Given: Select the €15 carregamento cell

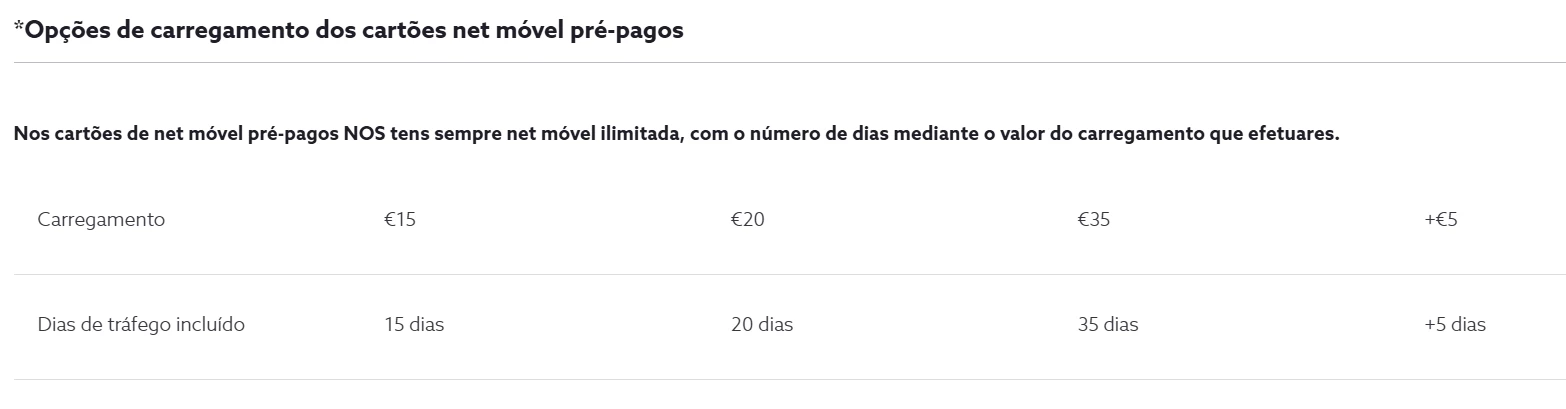Looking at the screenshot, I should [399, 220].
